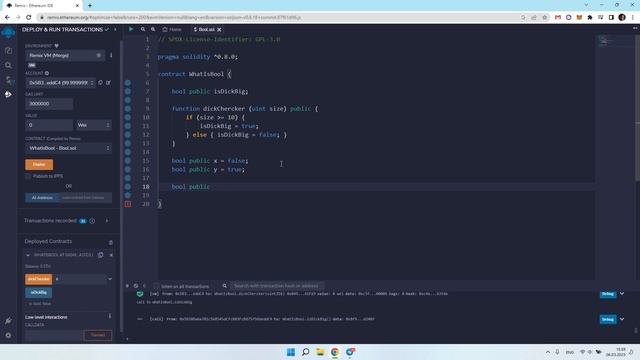Select the Remix browser tab

(x=43, y=6)
